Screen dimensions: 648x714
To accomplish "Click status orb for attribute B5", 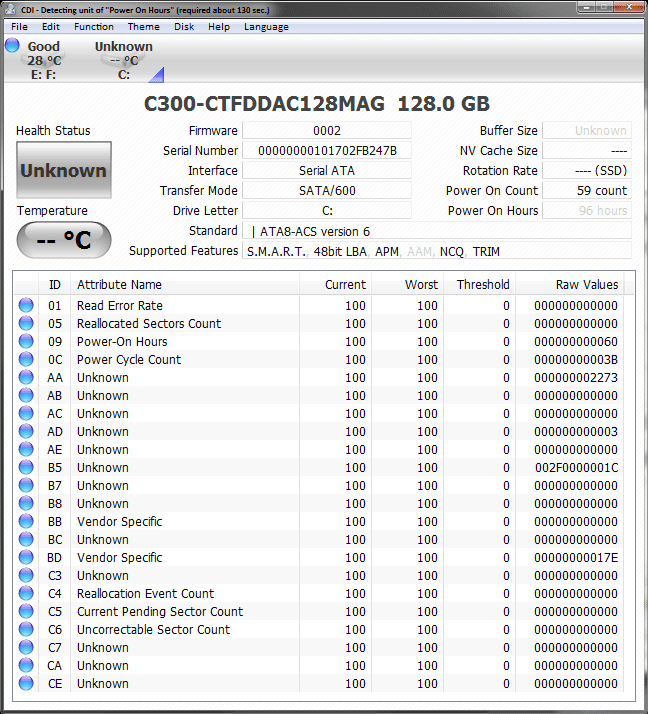I will click(x=26, y=467).
